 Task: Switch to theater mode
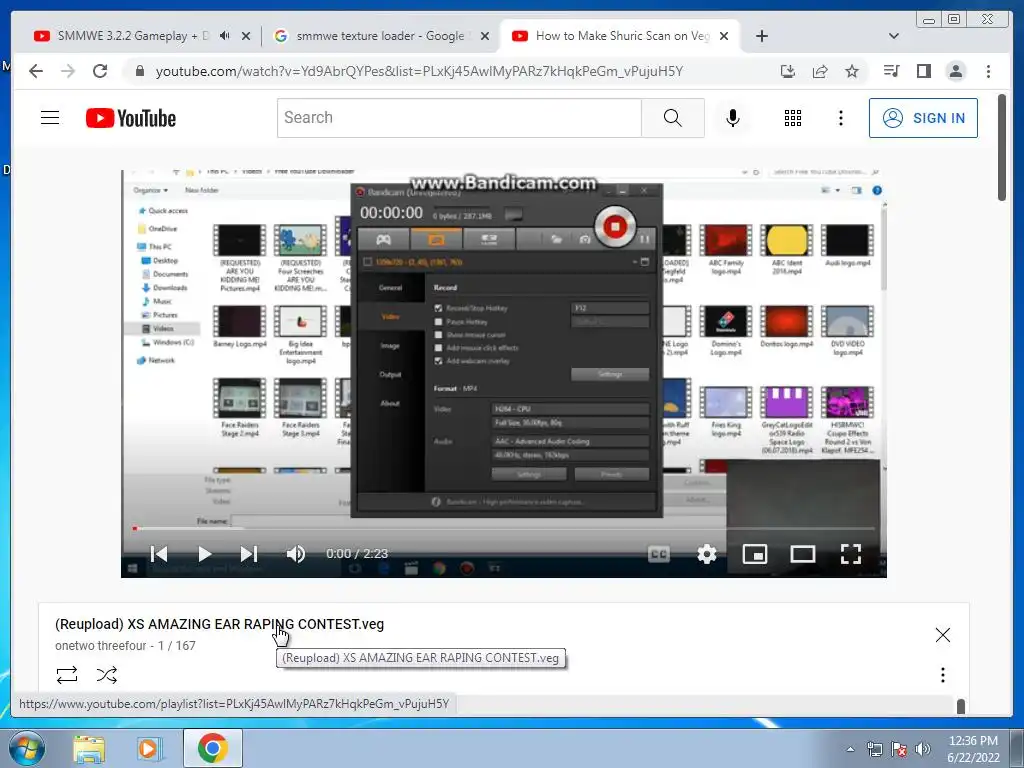803,554
